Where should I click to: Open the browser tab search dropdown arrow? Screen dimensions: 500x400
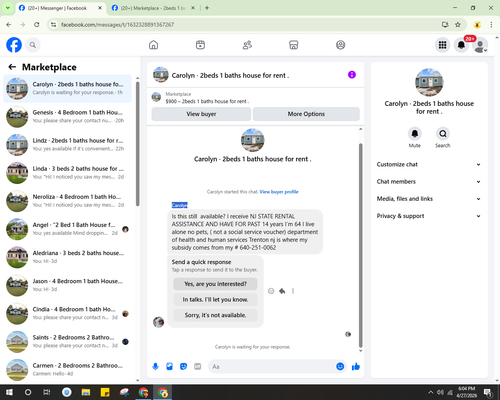click(x=8, y=8)
